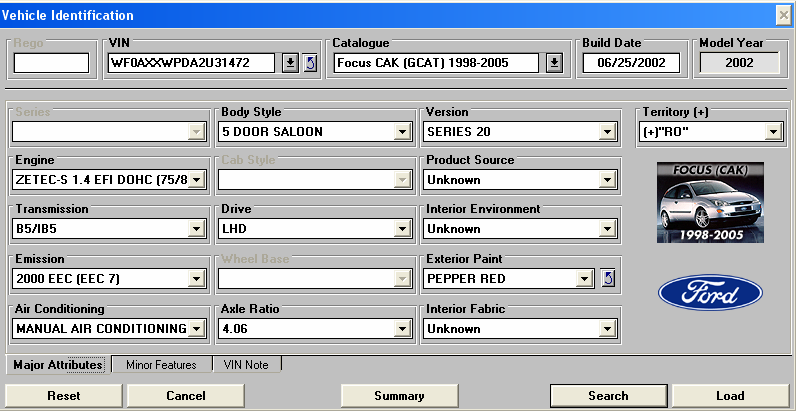Viewport: 796px width, 411px height.
Task: Click the refresh icon next to VIN field
Action: pos(310,63)
